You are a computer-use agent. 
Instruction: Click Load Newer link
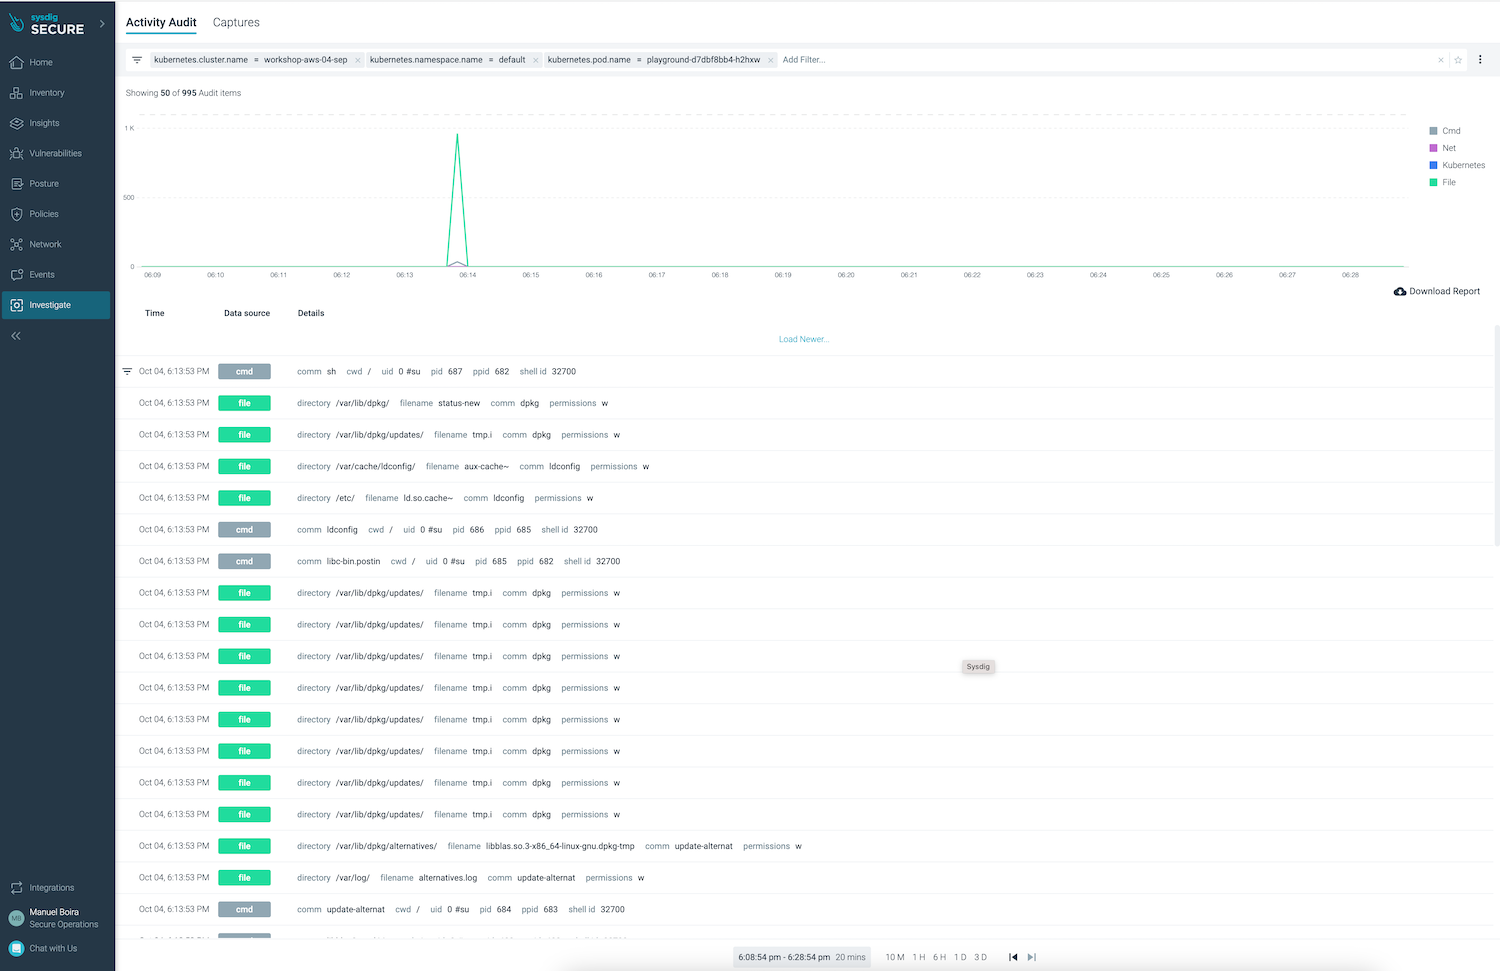[804, 339]
